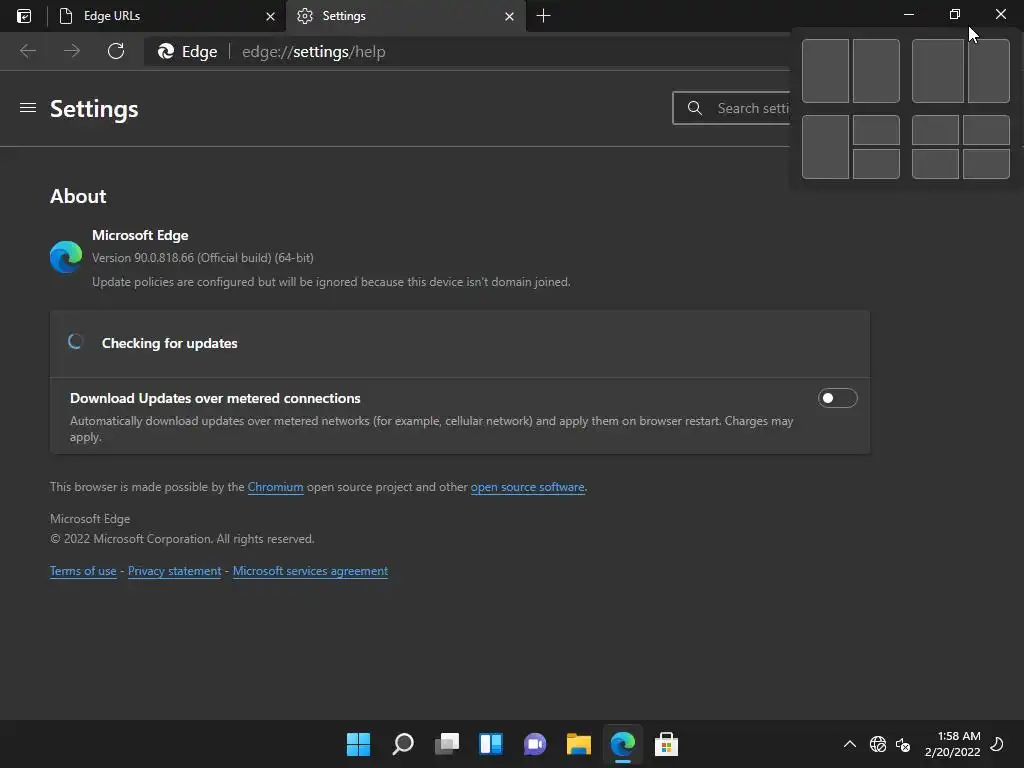This screenshot has width=1024, height=768.
Task: Open a new tab with plus button
Action: point(543,16)
